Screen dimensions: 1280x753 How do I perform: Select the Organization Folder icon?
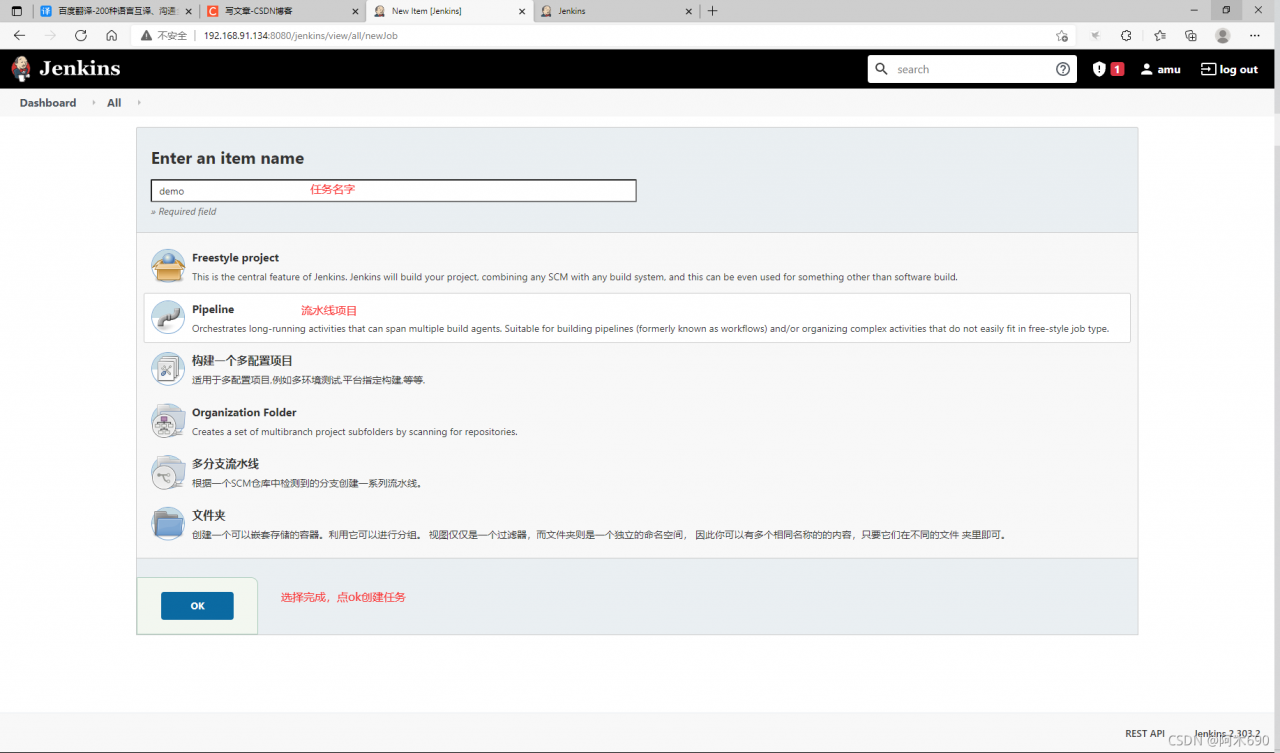[x=168, y=421]
